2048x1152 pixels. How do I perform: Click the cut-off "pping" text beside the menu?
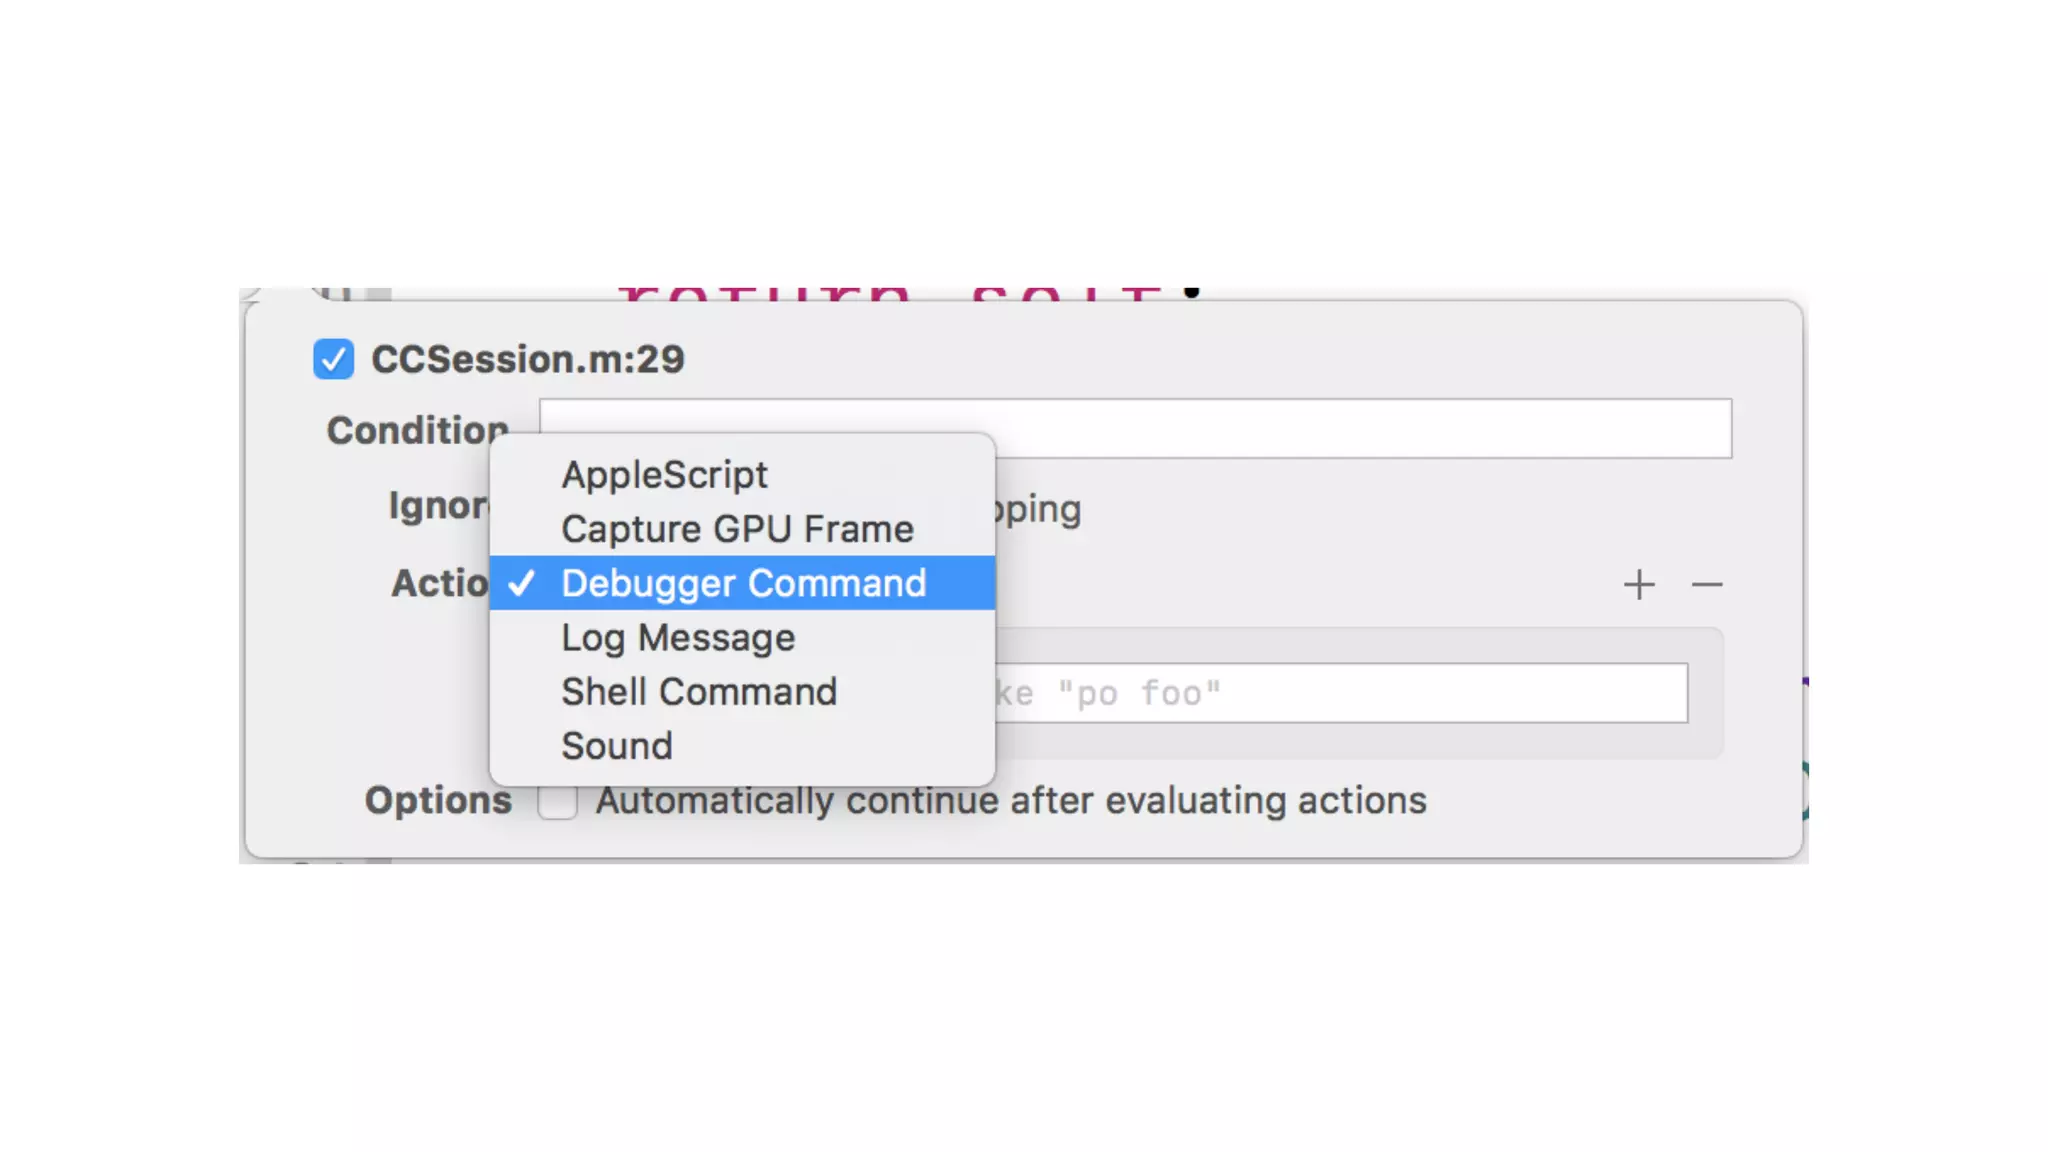pos(1038,509)
